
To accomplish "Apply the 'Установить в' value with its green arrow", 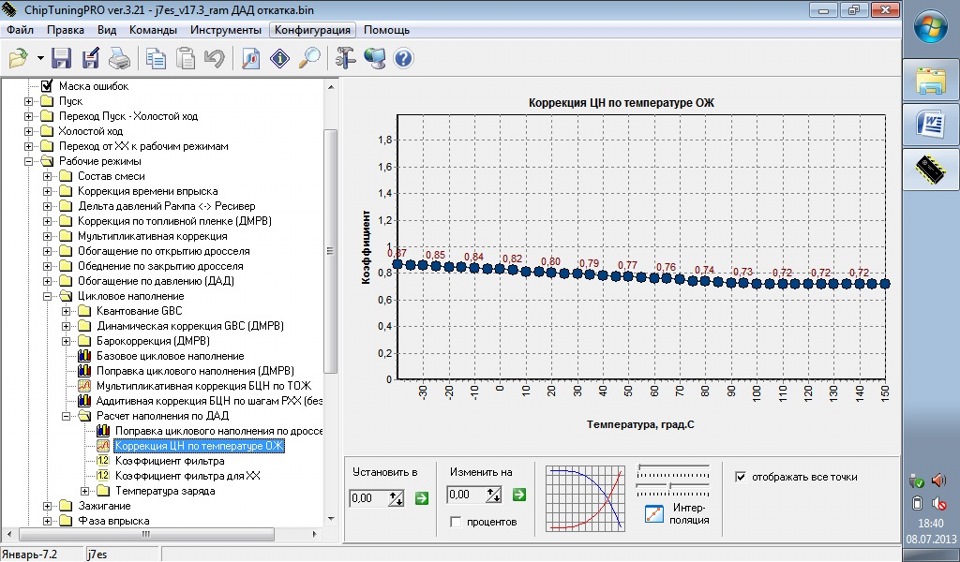I will coord(421,498).
